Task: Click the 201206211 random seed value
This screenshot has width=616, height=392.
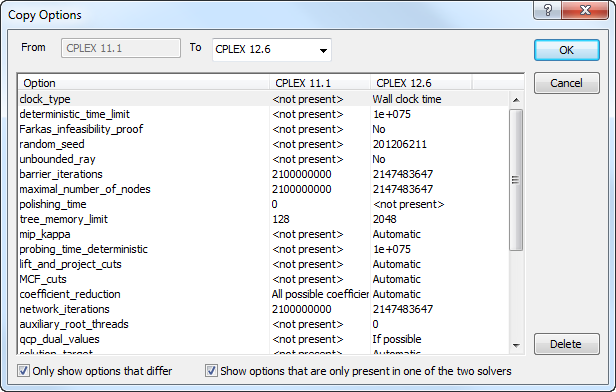Action: point(400,144)
